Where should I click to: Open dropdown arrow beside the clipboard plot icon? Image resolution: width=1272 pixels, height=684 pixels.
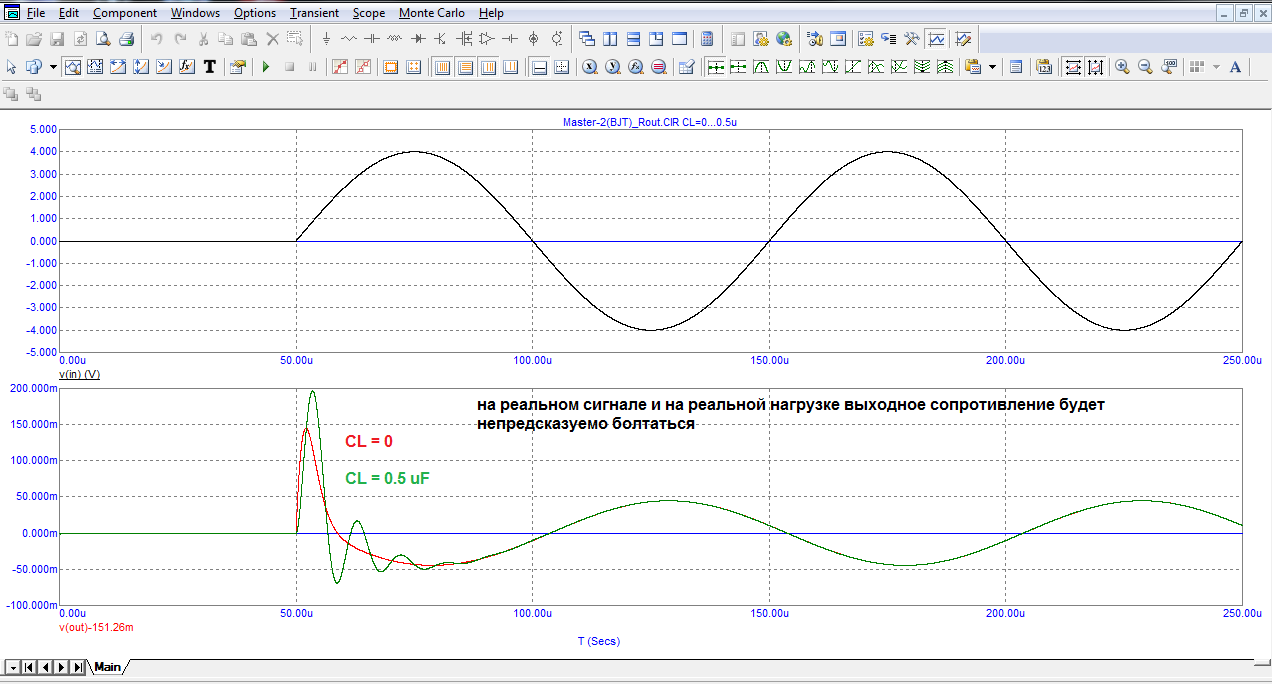coord(992,67)
